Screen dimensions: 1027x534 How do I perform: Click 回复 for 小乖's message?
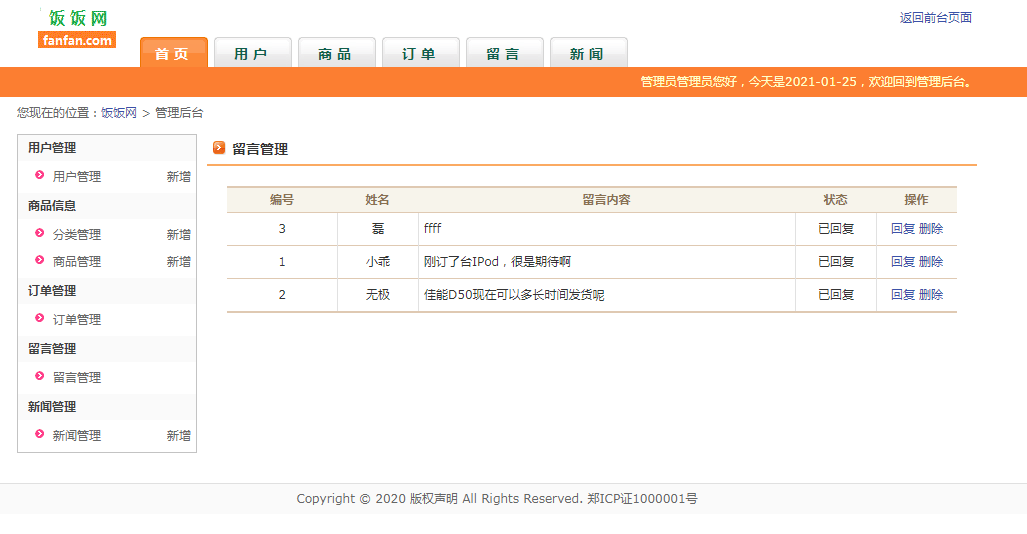pyautogui.click(x=903, y=261)
